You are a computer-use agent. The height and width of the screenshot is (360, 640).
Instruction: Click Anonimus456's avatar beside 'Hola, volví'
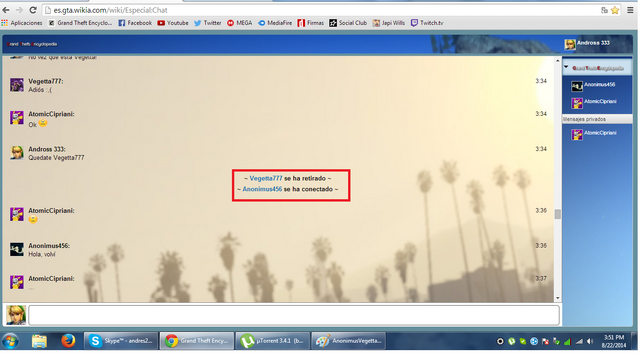pyautogui.click(x=17, y=249)
